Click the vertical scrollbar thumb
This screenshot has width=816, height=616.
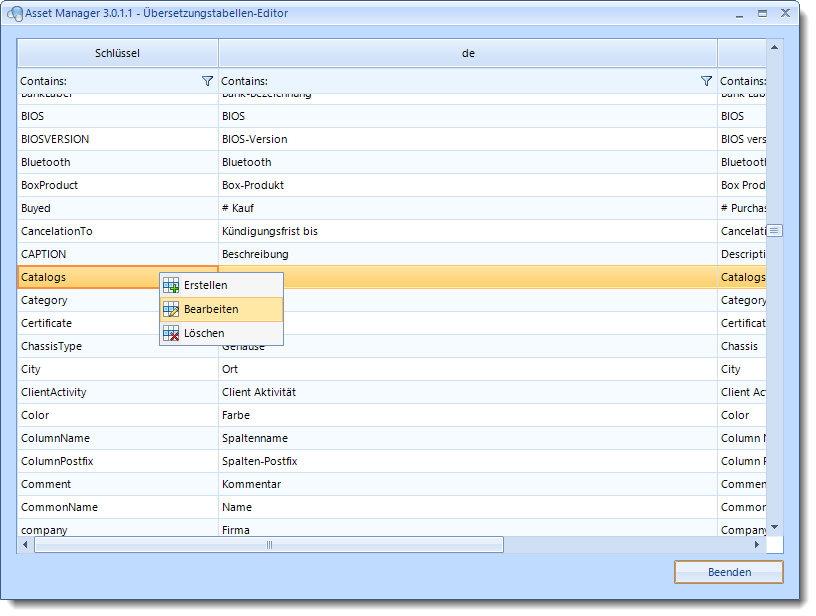[x=774, y=230]
